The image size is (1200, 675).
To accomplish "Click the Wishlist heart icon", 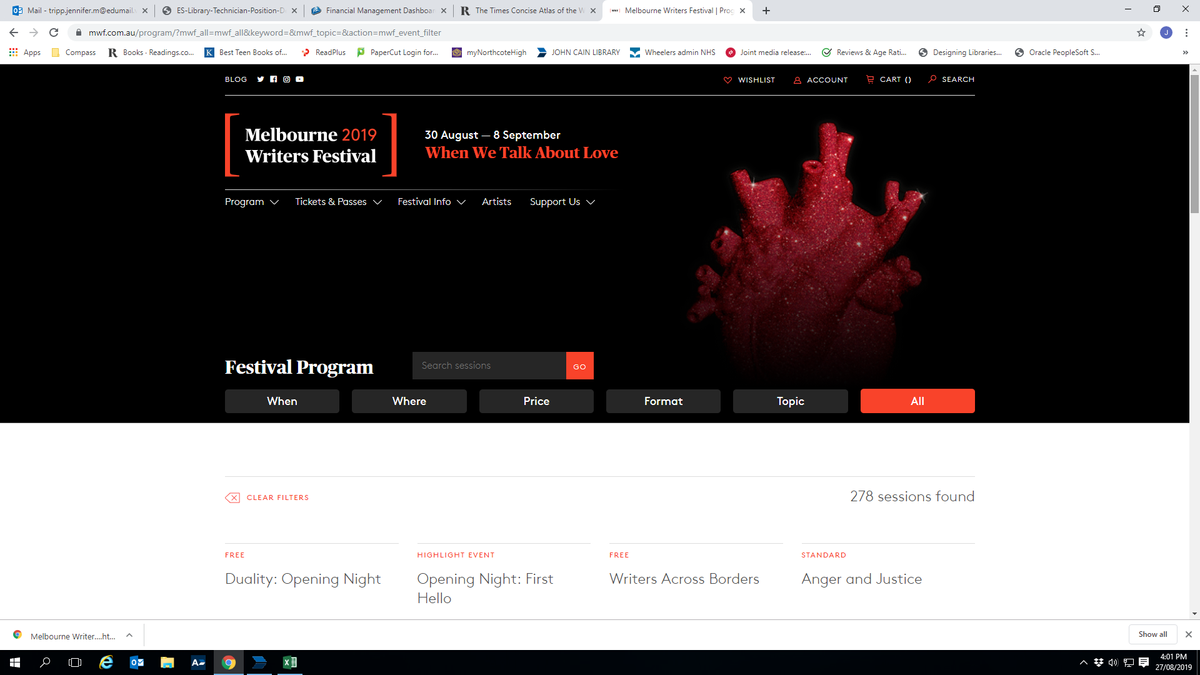I will click(x=727, y=80).
